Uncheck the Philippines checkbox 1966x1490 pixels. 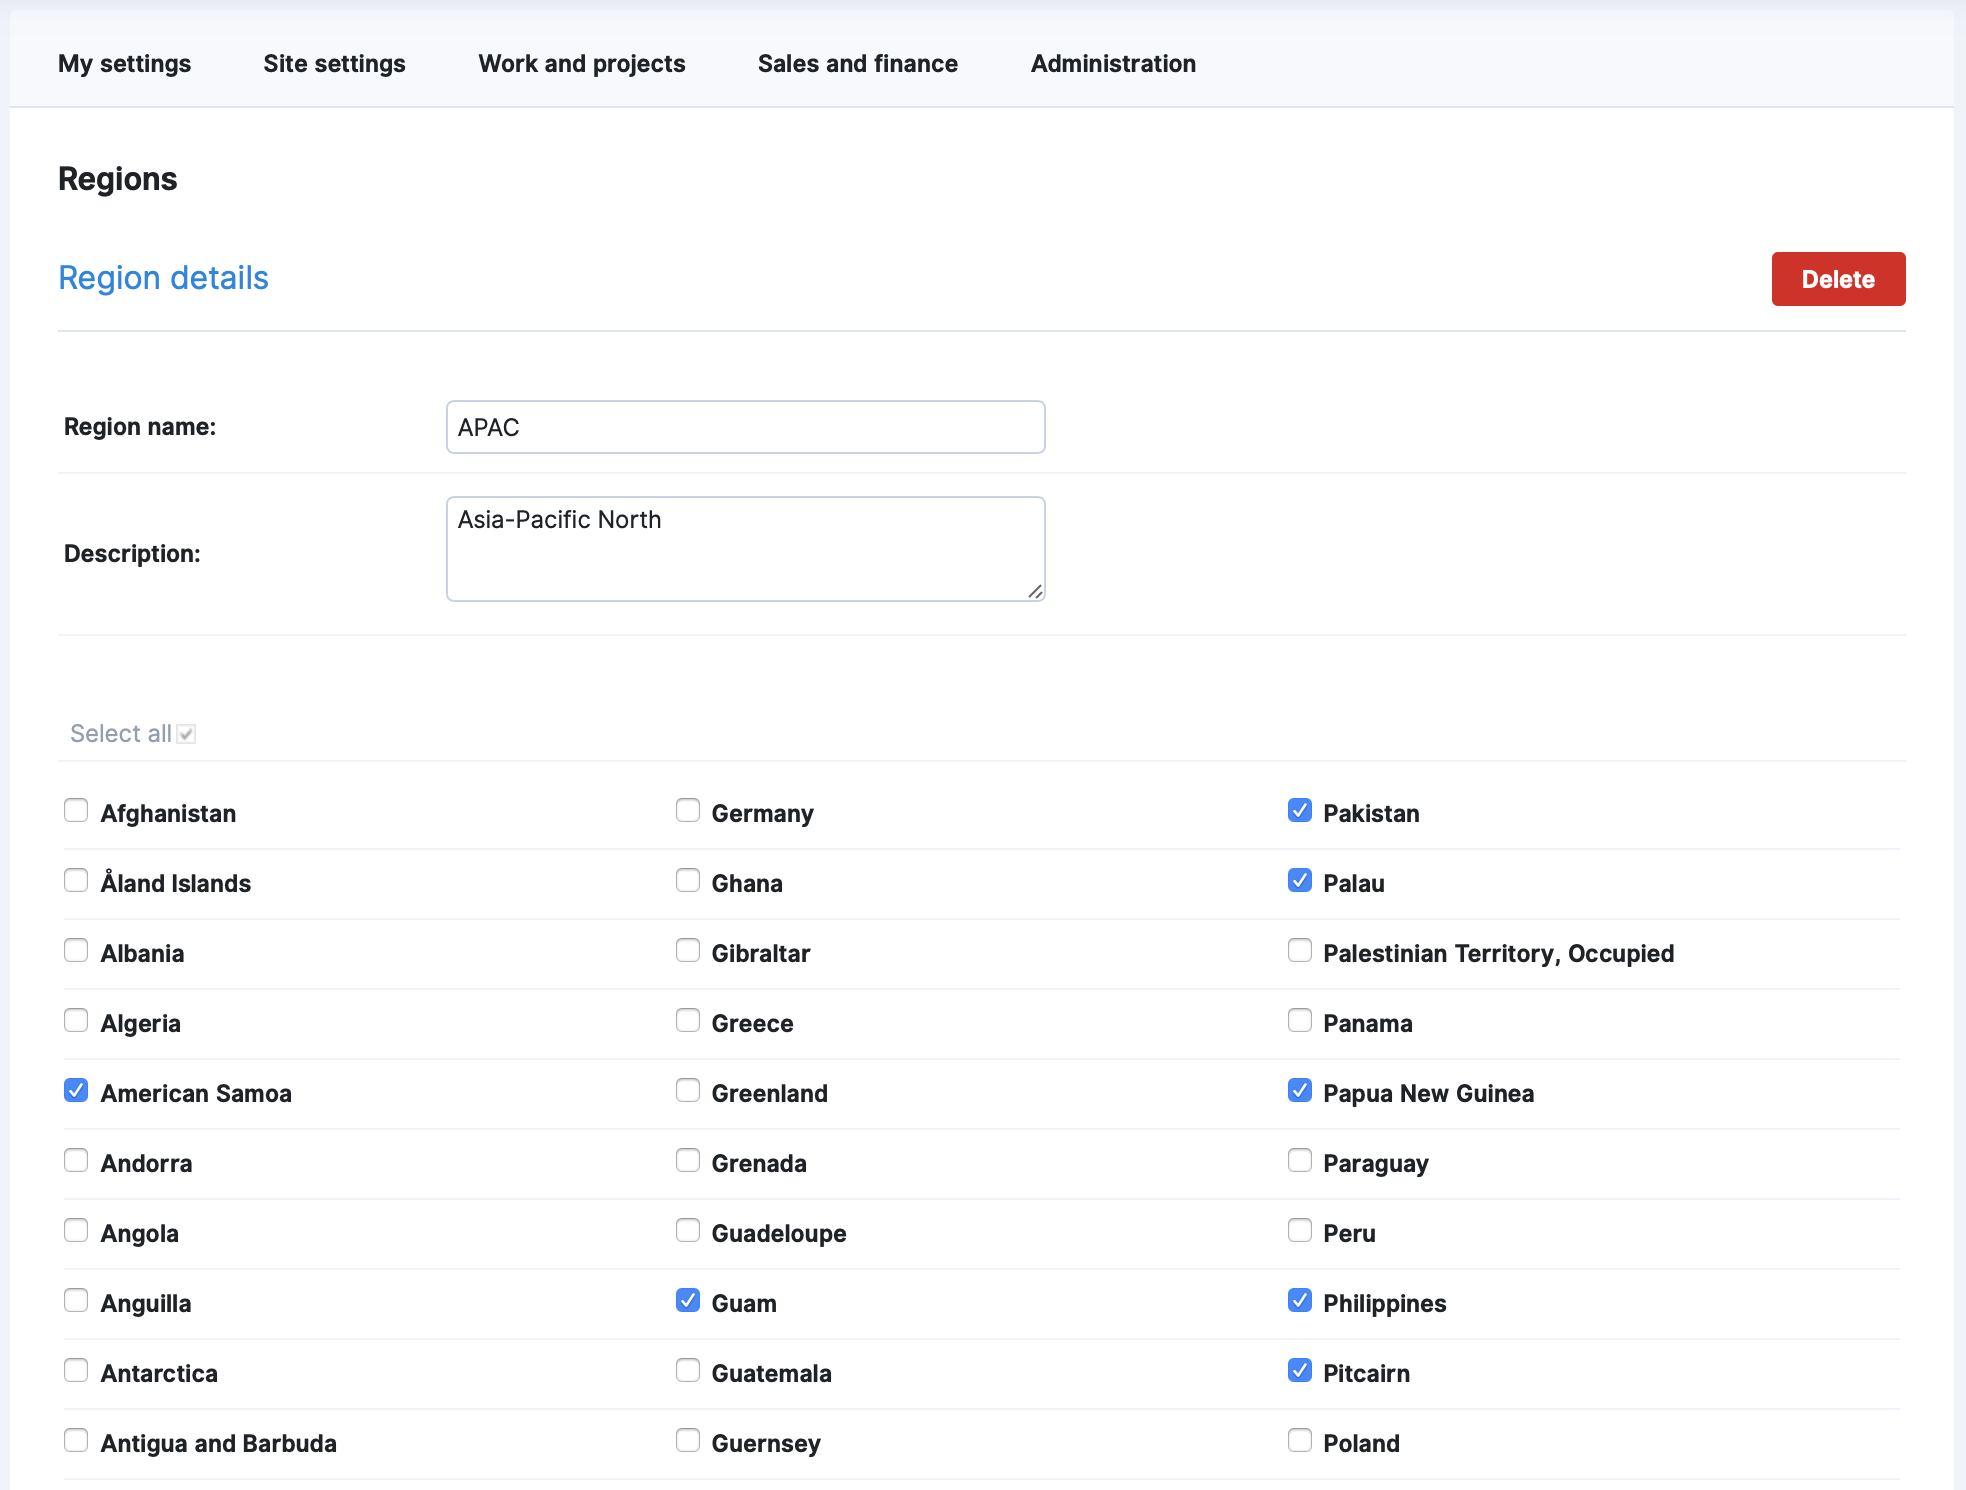point(1300,1300)
